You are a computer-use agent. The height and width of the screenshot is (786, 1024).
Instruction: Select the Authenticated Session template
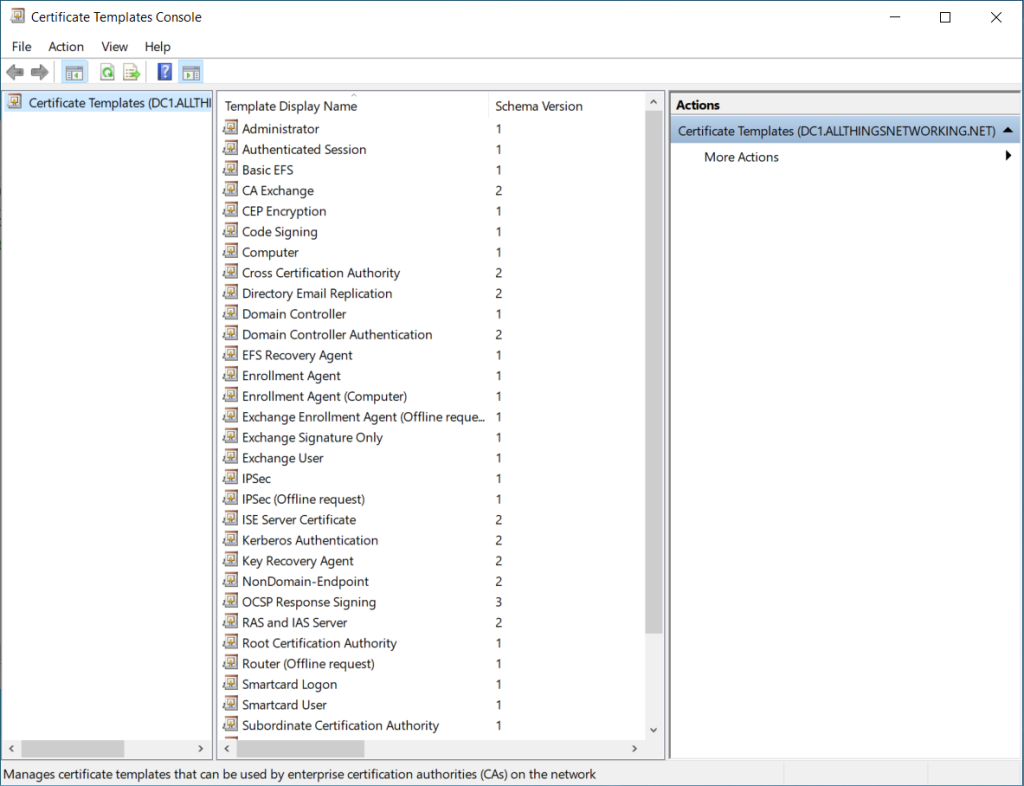(x=304, y=149)
